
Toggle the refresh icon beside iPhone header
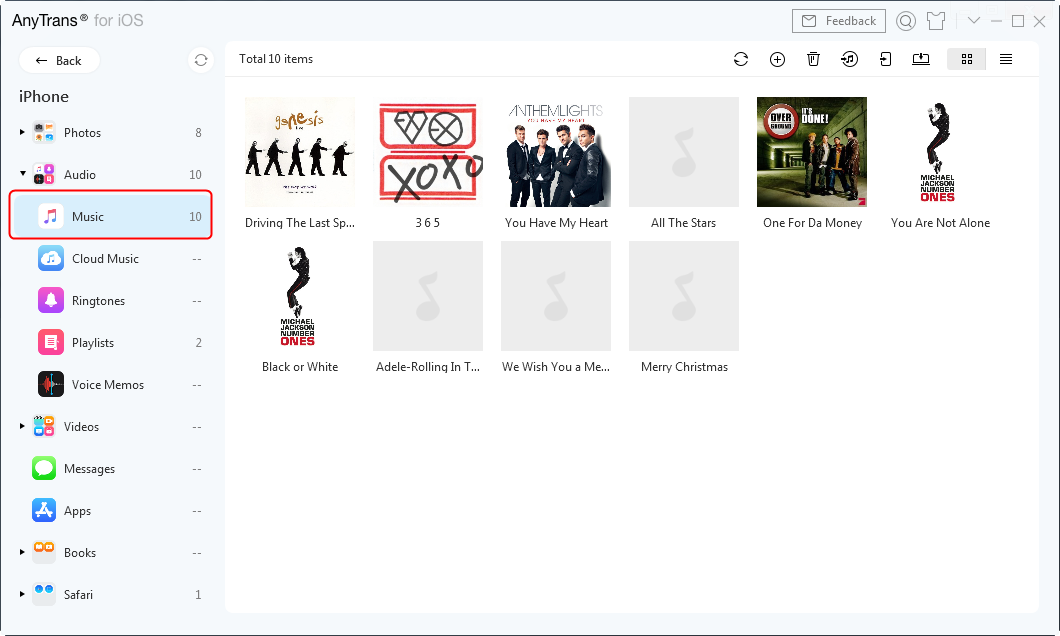pos(200,60)
